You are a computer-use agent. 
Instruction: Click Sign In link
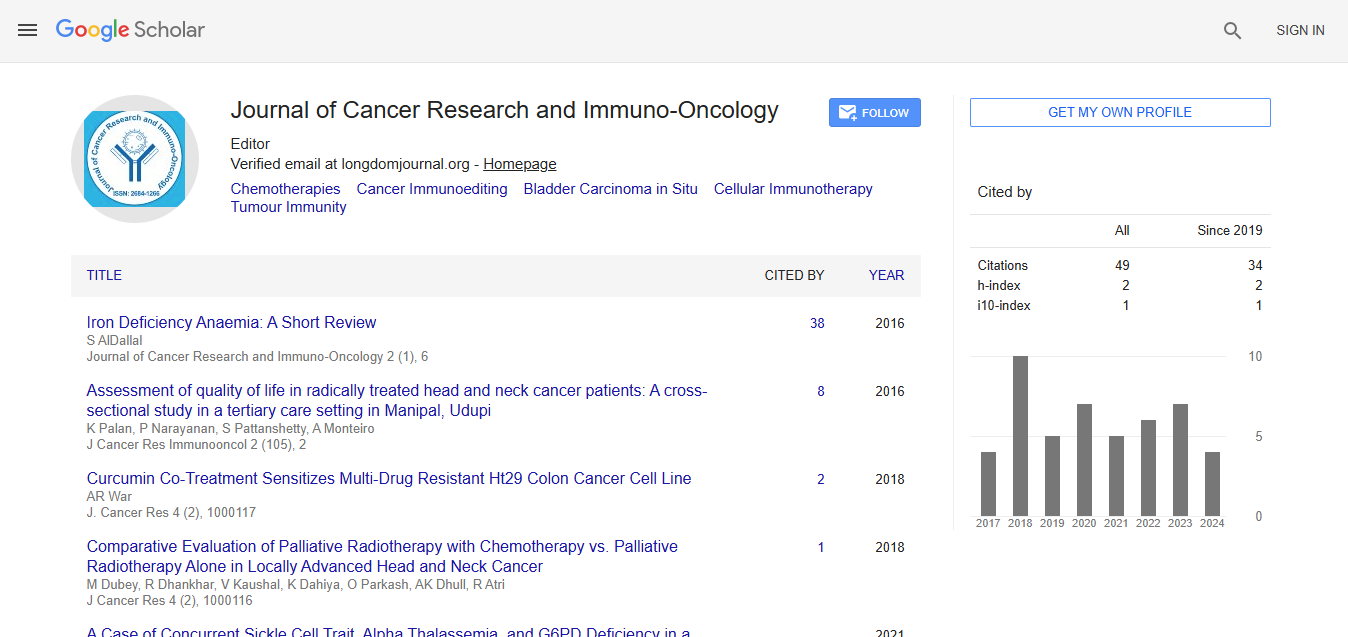coord(1300,31)
